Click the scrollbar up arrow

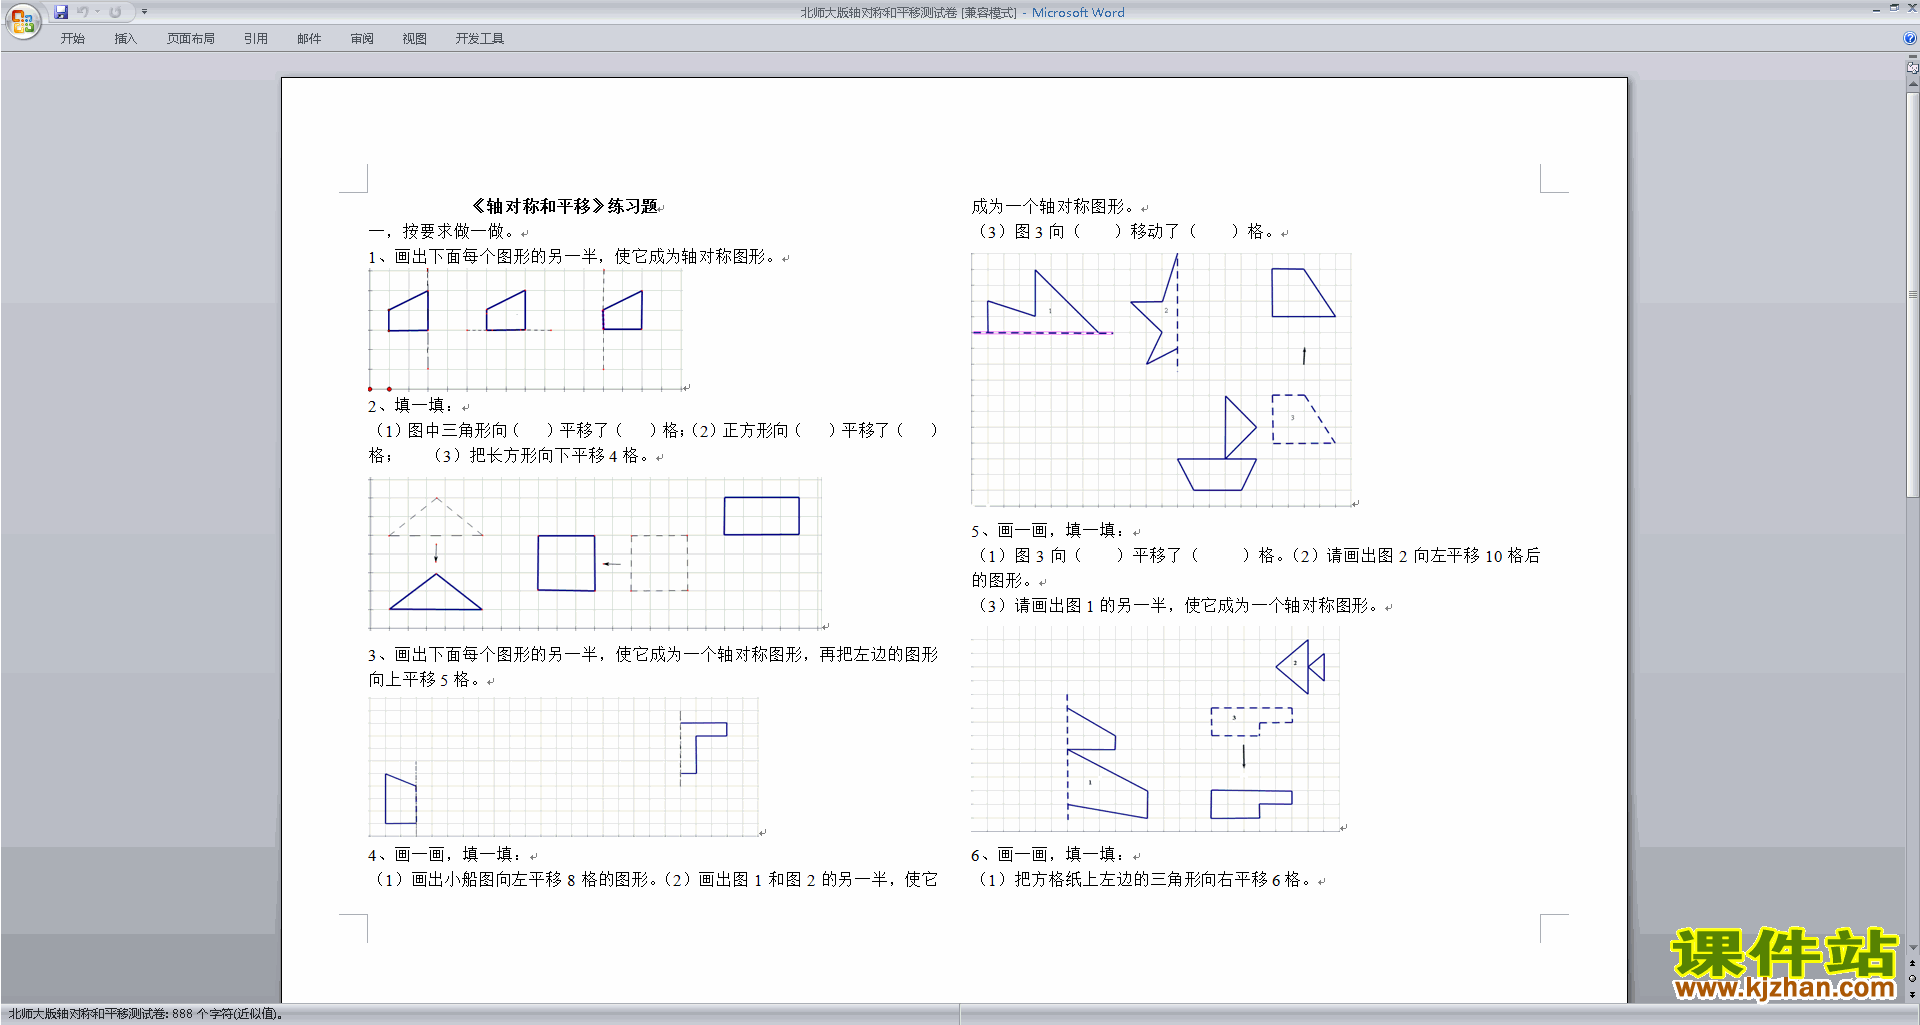point(1912,85)
